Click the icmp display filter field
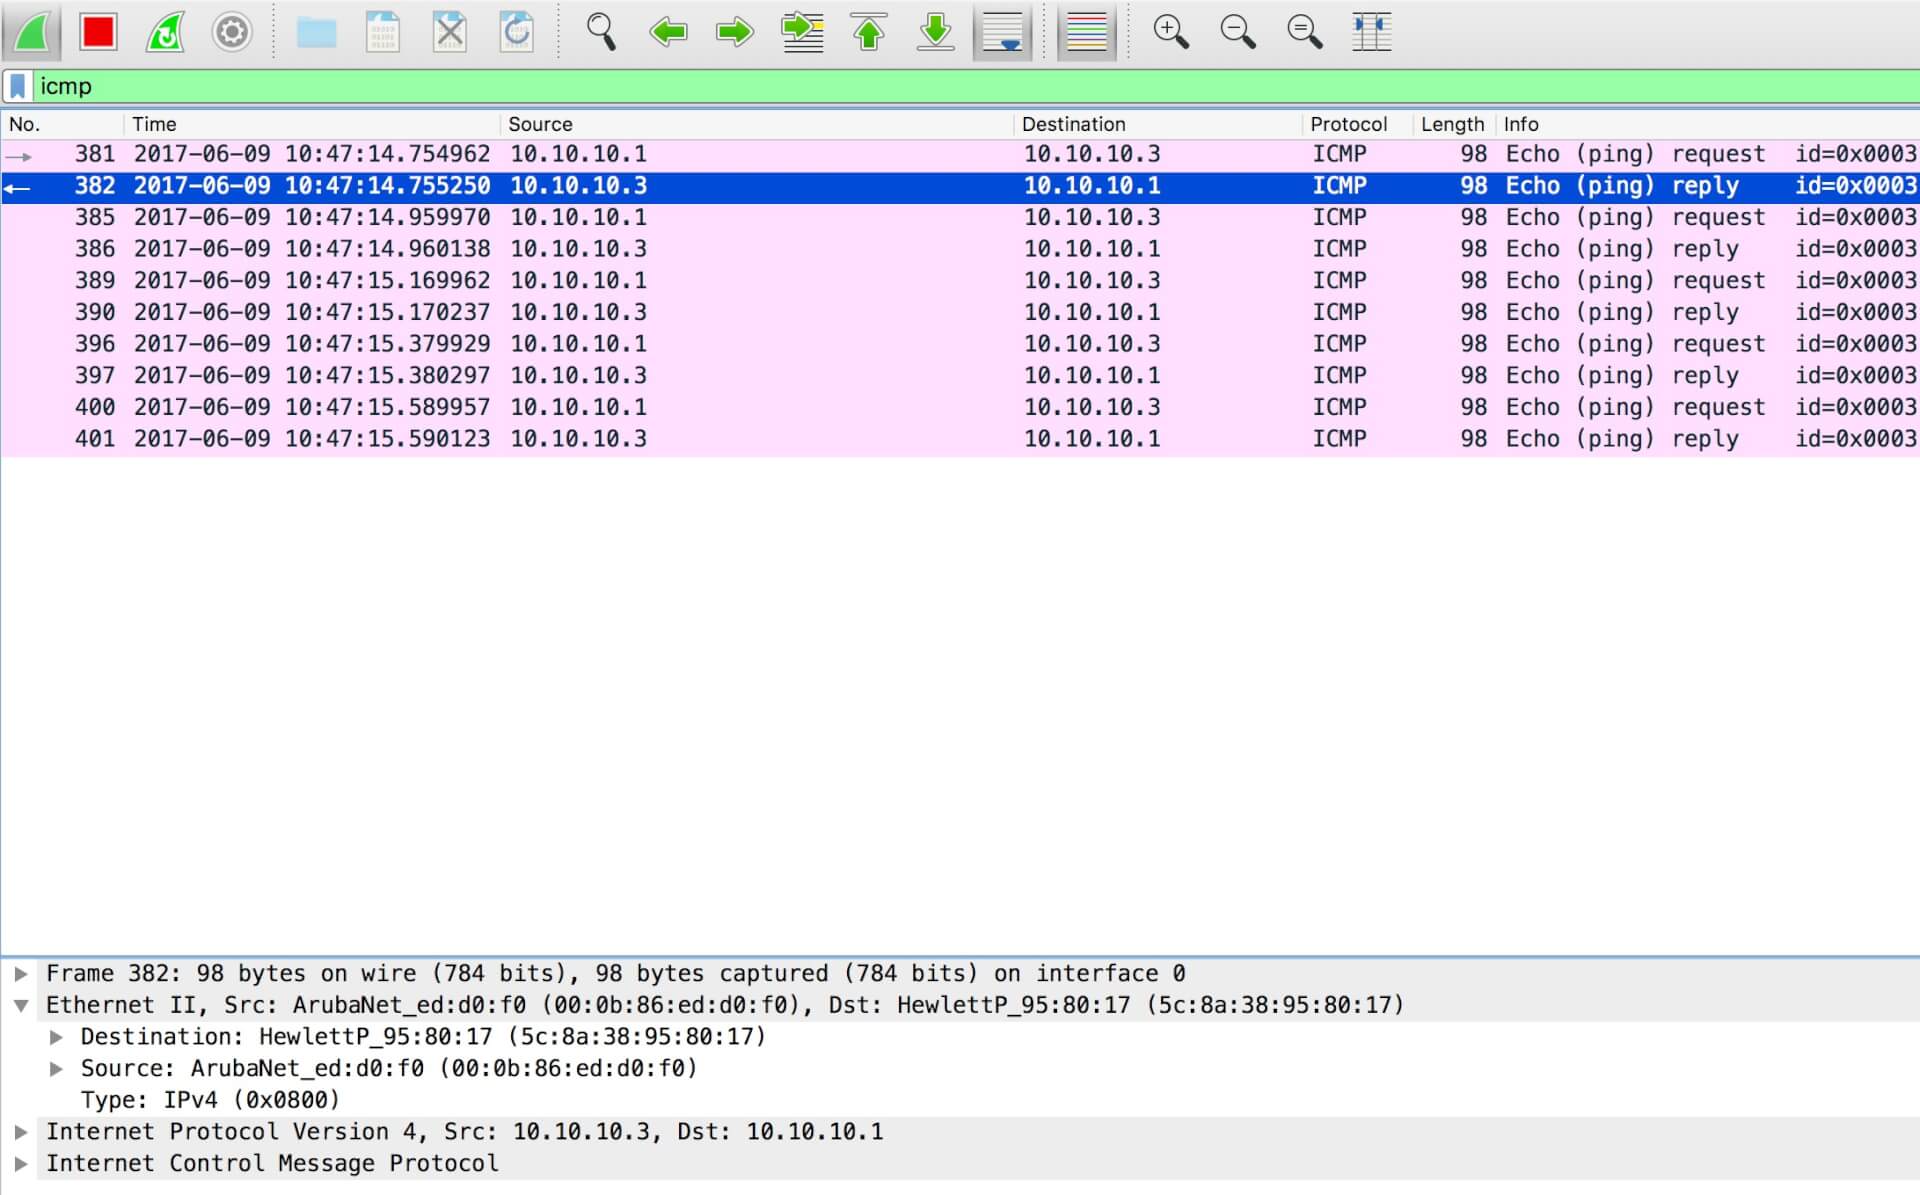The width and height of the screenshot is (1920, 1195). pos(900,86)
